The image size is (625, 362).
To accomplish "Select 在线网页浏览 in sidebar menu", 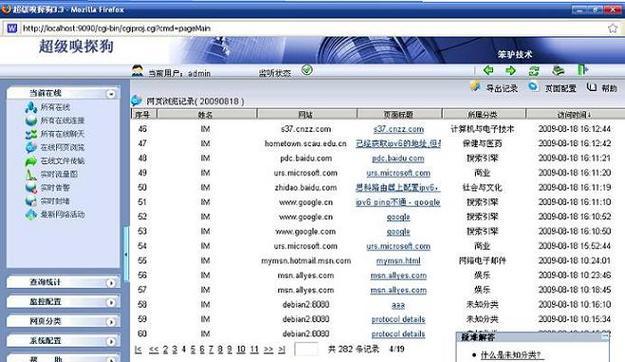I will (x=63, y=148).
